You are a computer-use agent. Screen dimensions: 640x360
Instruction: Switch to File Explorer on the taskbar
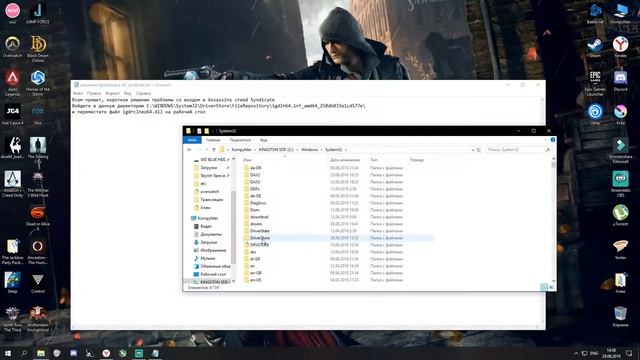point(41,353)
